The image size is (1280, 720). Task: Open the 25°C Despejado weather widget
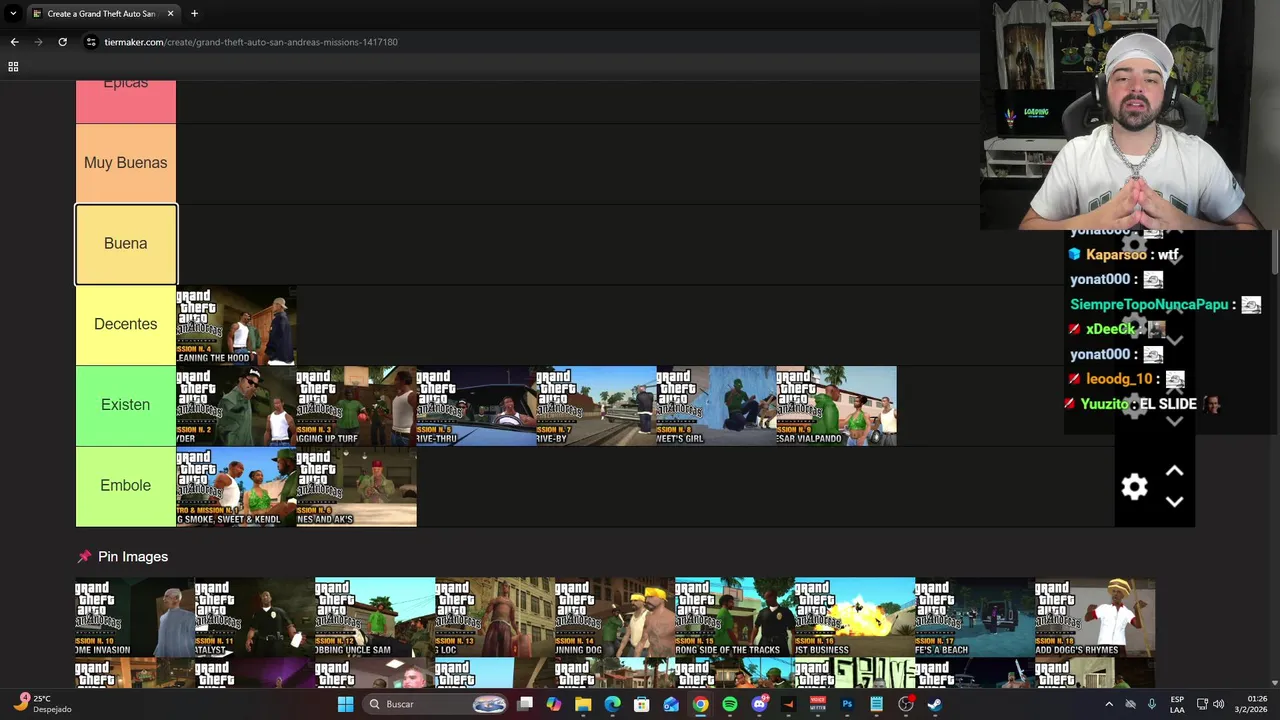pyautogui.click(x=42, y=704)
